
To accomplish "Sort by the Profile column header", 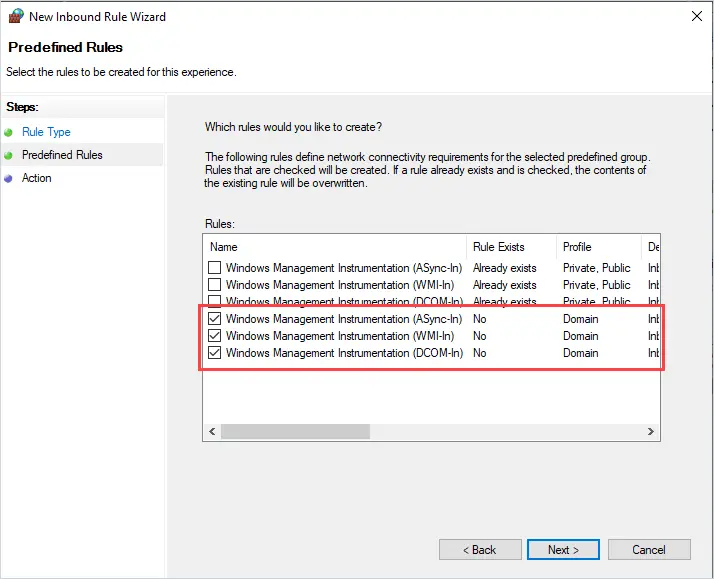I will click(x=599, y=247).
